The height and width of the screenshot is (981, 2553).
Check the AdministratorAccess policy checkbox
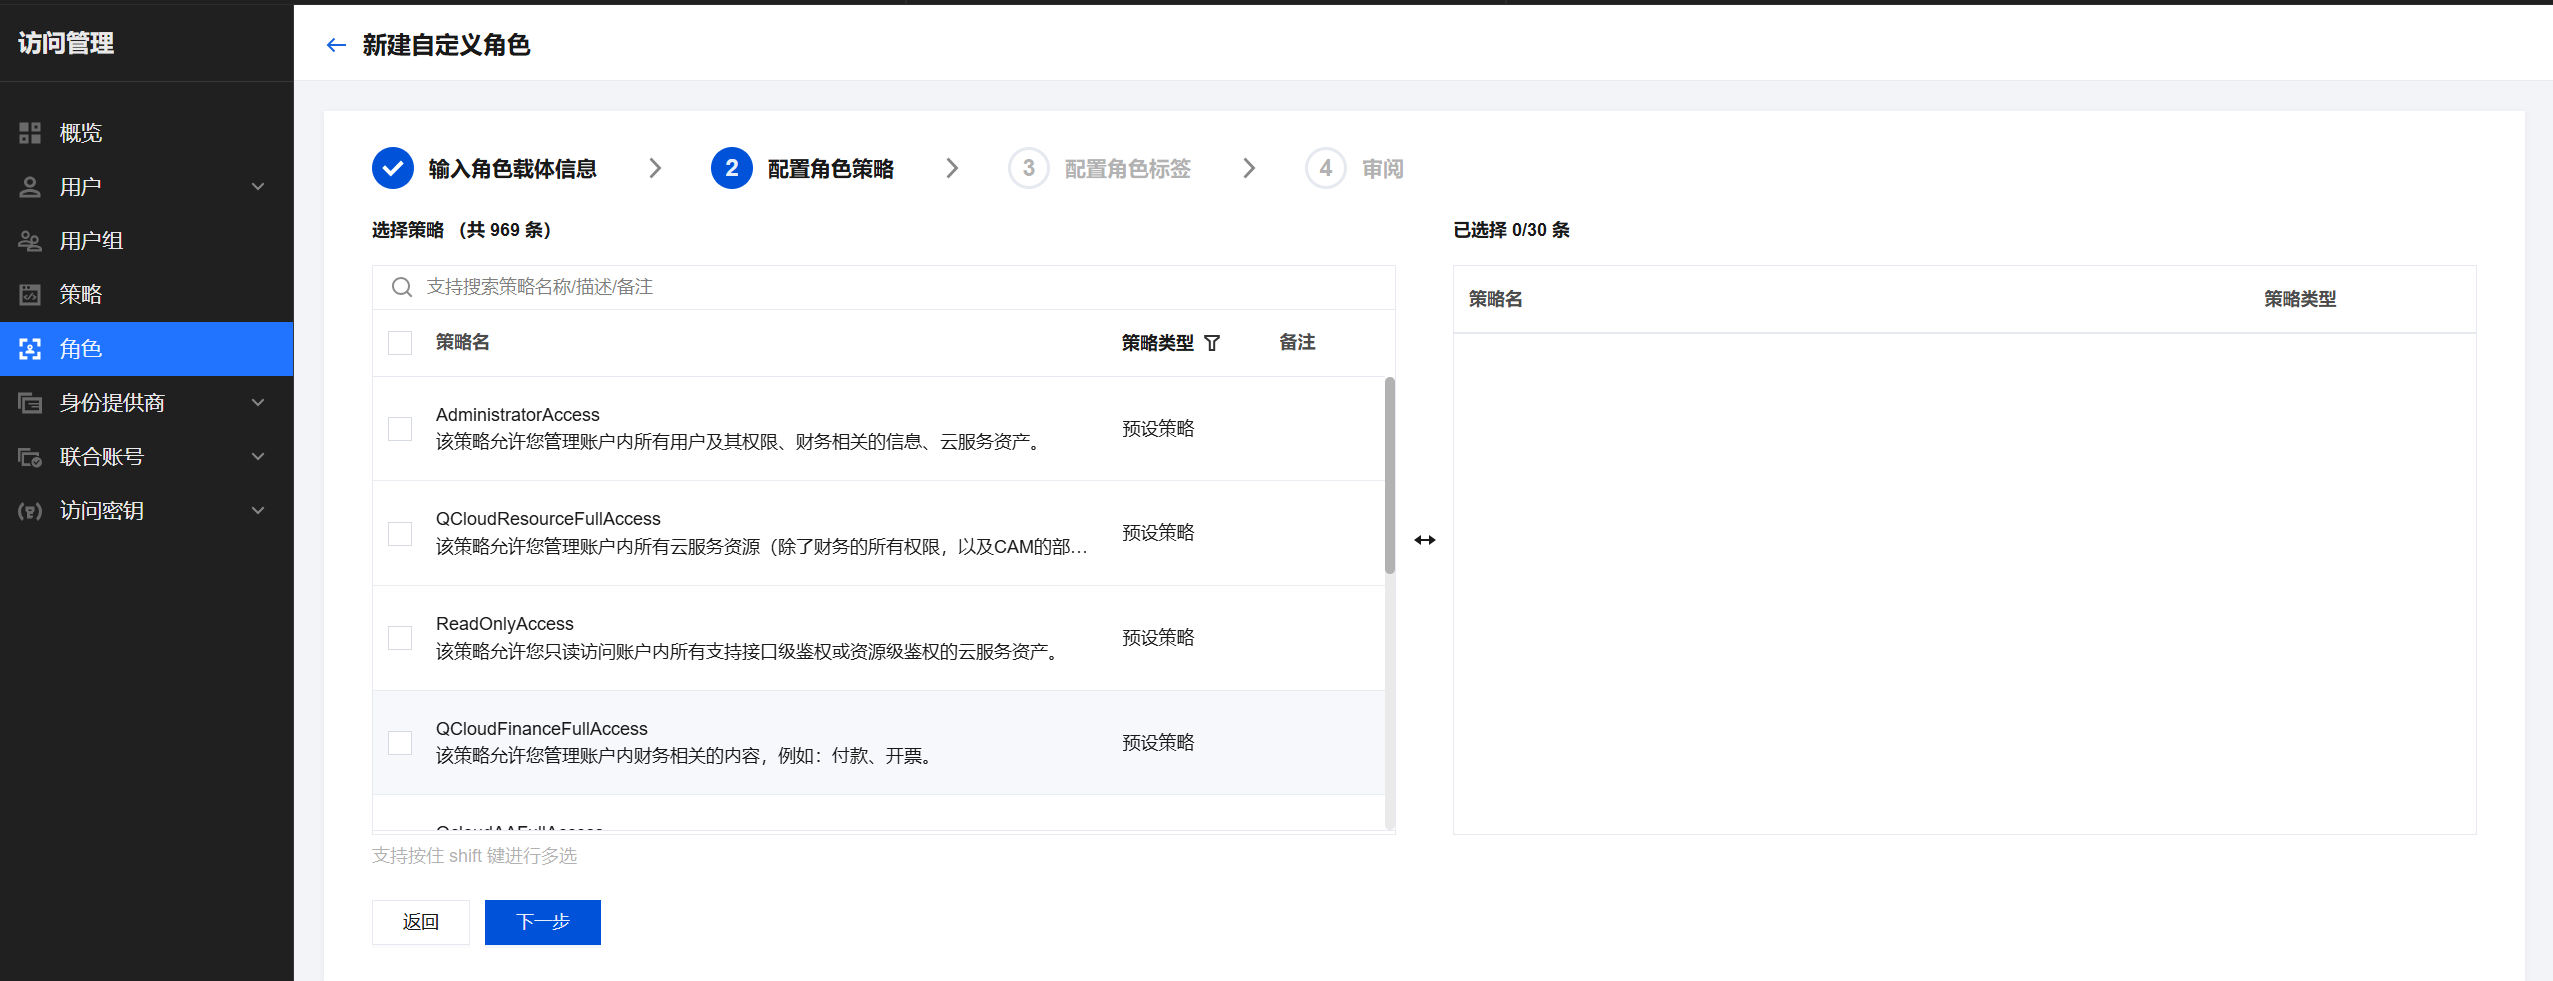400,429
